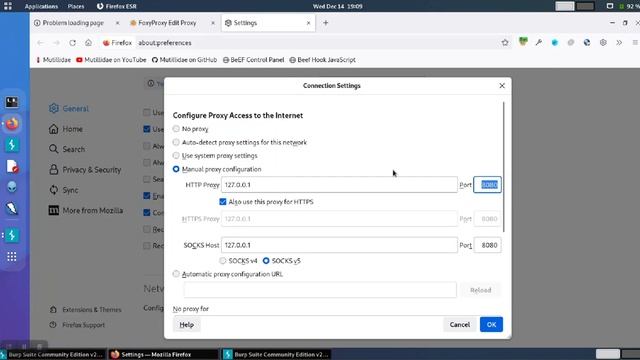Viewport: 640px width, 360px height.
Task: Select SOCKS v5 radio button
Action: [x=266, y=261]
